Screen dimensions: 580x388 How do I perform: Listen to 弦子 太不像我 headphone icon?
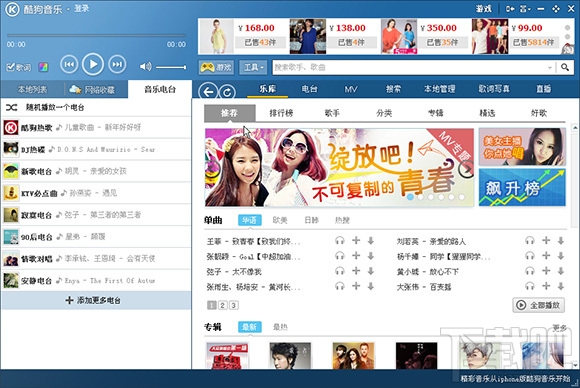(x=340, y=271)
